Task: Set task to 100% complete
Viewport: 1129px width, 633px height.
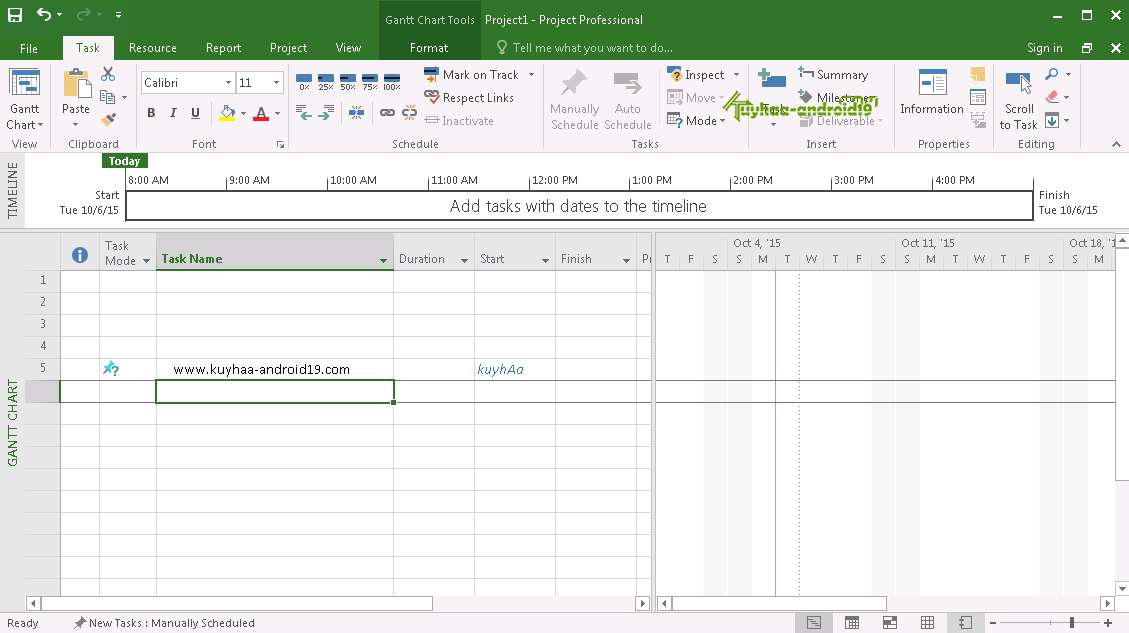Action: point(392,81)
